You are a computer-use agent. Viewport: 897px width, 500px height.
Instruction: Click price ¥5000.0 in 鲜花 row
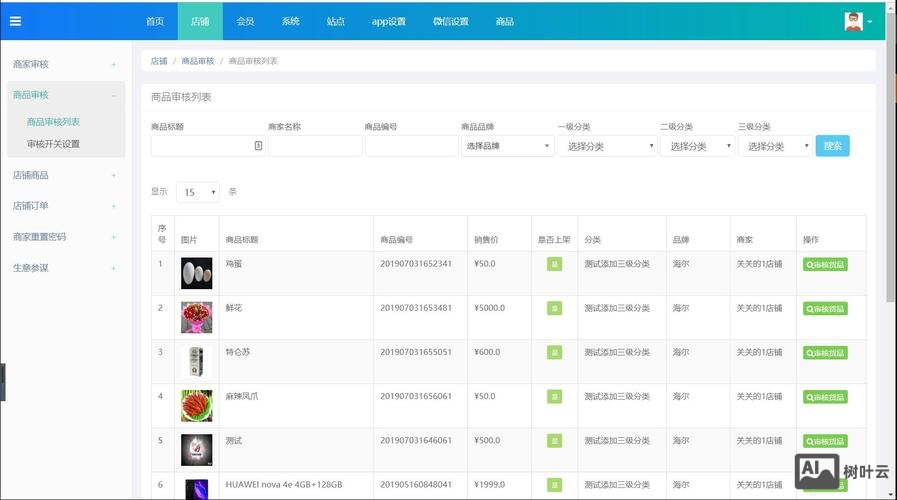pyautogui.click(x=489, y=308)
